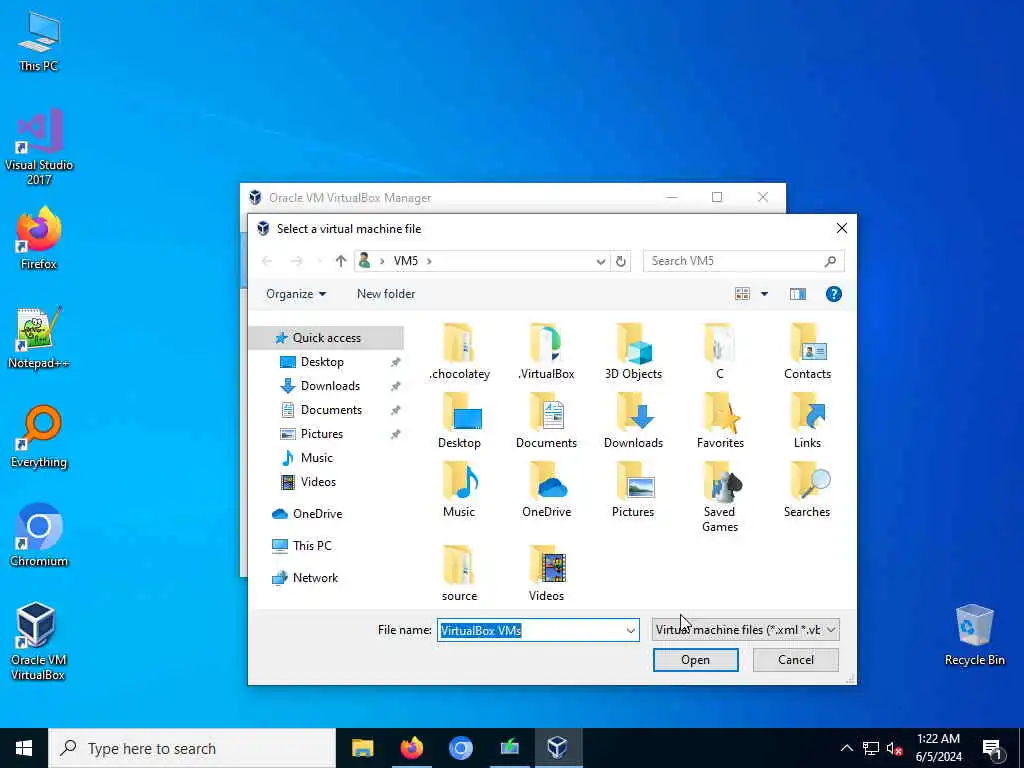Select the 3D Objects folder
Image resolution: width=1024 pixels, height=768 pixels.
pyautogui.click(x=633, y=353)
